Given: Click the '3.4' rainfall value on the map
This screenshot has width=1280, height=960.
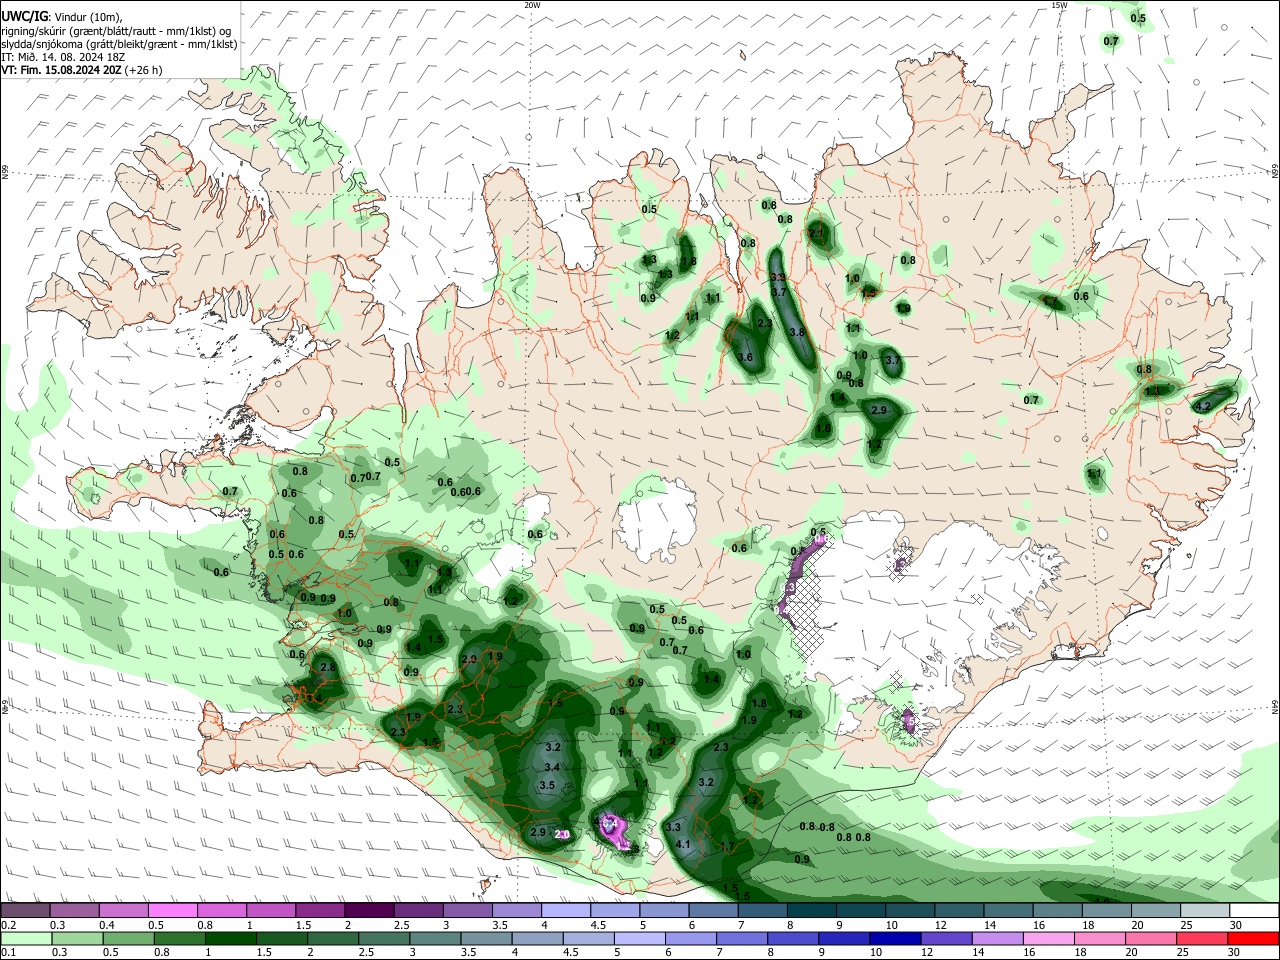Looking at the screenshot, I should tap(551, 767).
